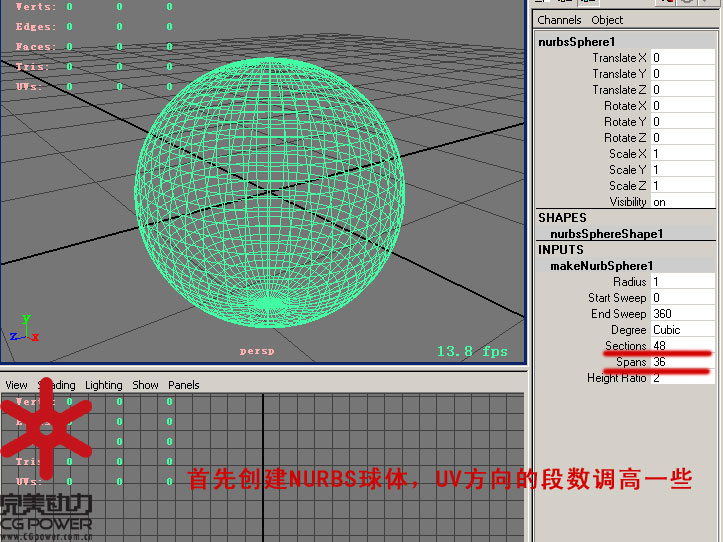
Task: Click the Translate X value field
Action: (683, 58)
